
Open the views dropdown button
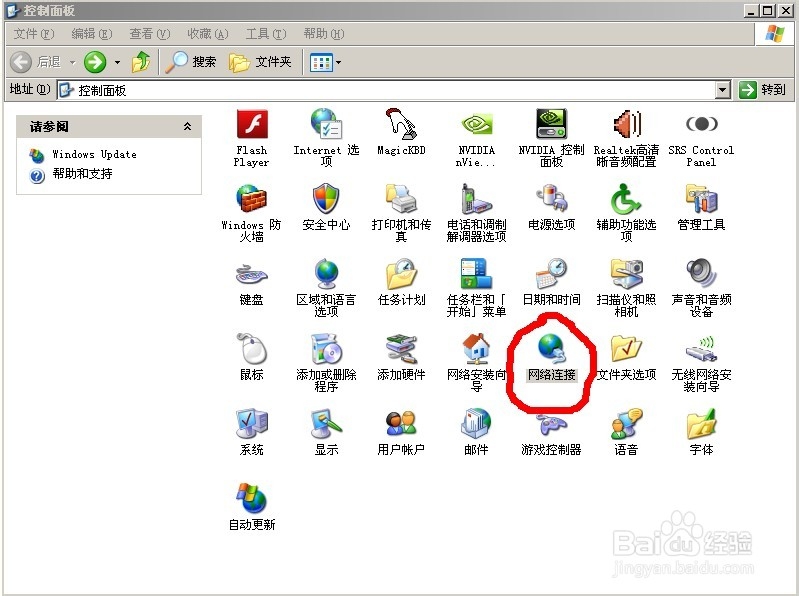pos(325,63)
